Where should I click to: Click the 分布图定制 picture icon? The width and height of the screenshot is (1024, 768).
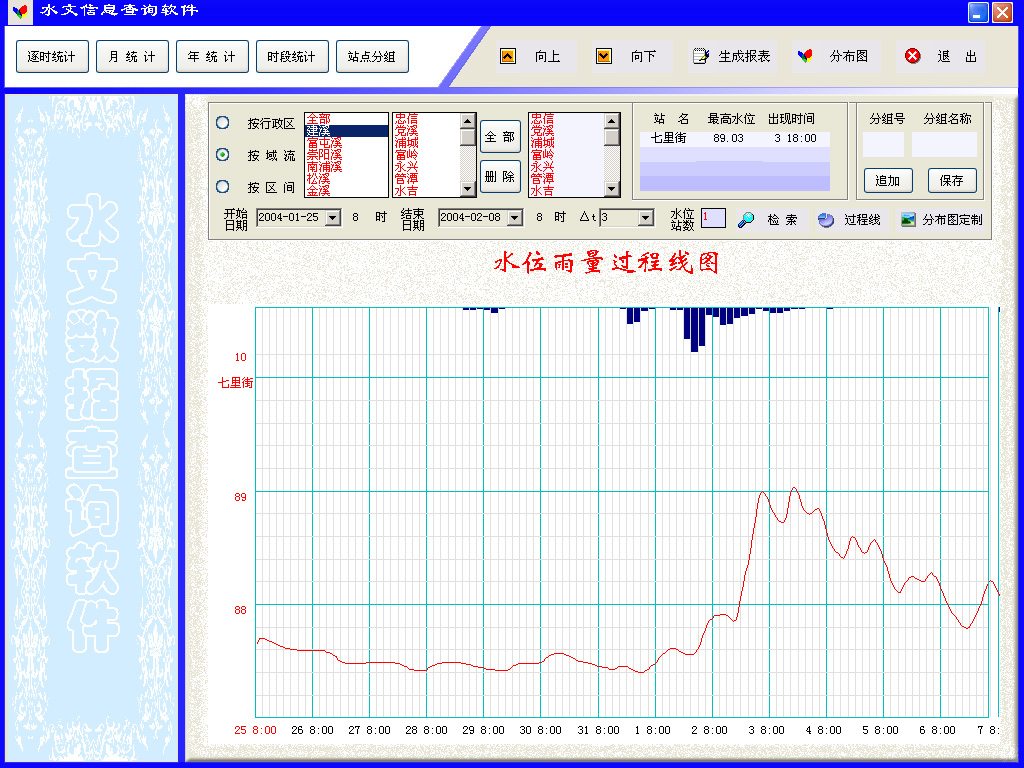tap(908, 220)
